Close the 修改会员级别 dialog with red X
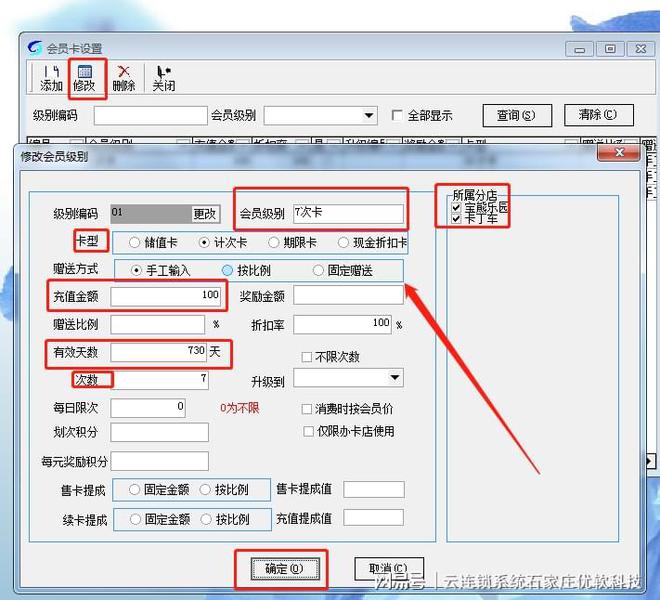 618,152
